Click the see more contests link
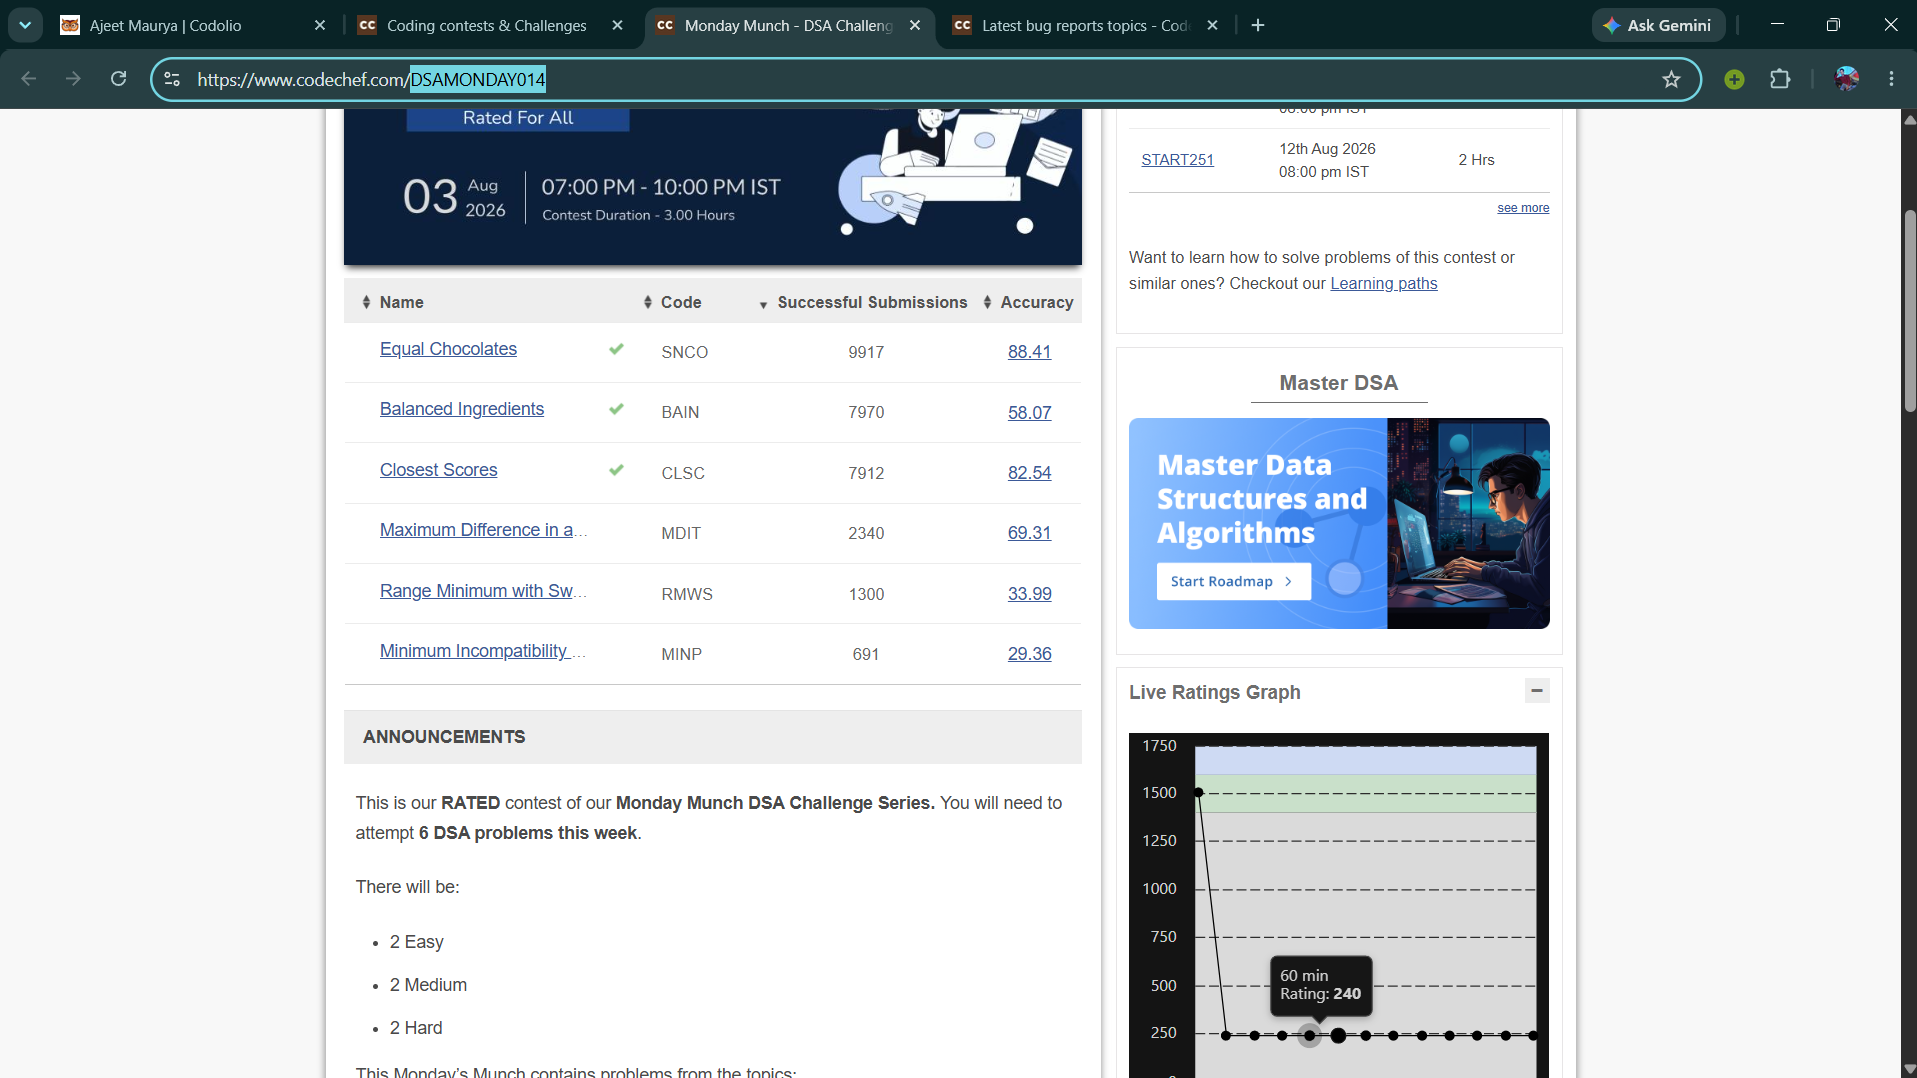 click(1523, 208)
